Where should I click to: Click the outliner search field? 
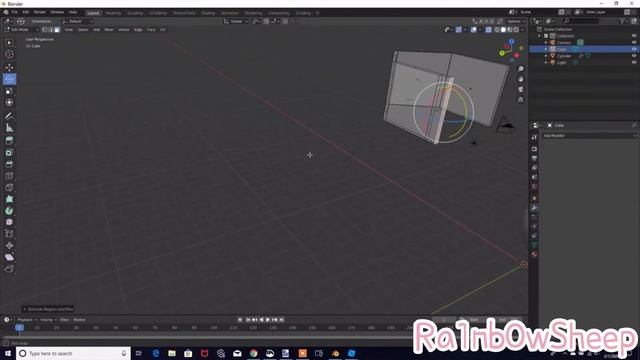[x=582, y=21]
